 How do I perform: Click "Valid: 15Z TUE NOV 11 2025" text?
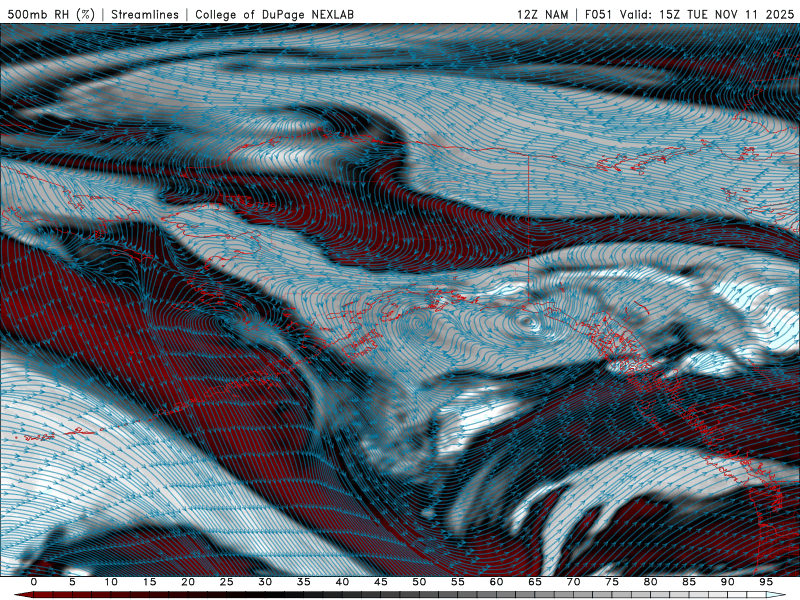coord(707,15)
